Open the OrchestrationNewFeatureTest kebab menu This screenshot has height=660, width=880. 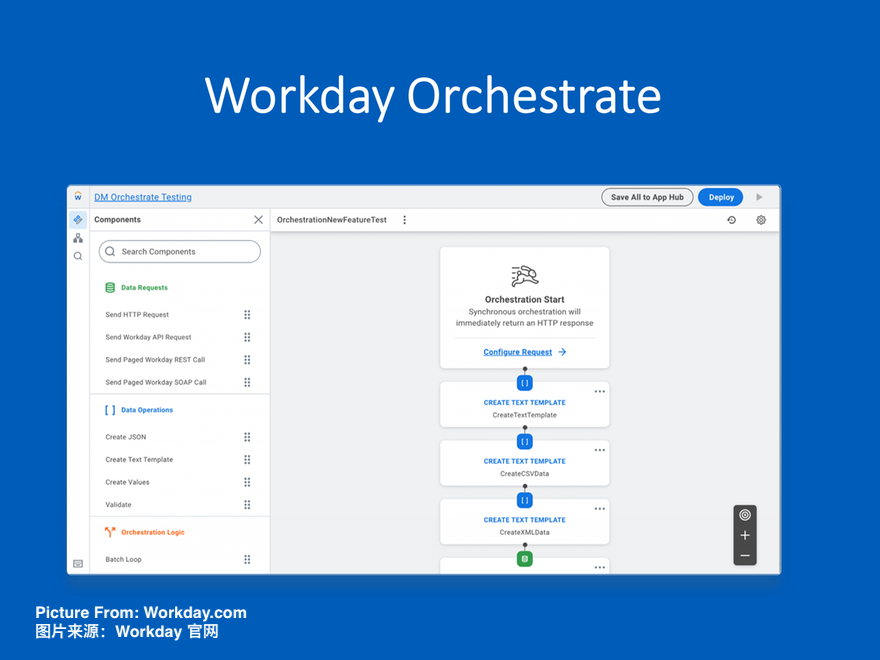click(x=404, y=219)
